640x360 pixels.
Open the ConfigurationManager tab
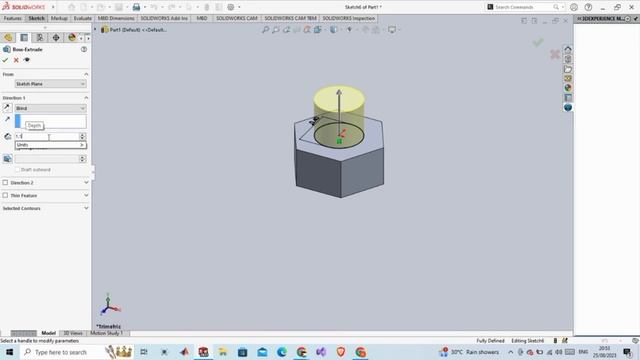[x=40, y=38]
